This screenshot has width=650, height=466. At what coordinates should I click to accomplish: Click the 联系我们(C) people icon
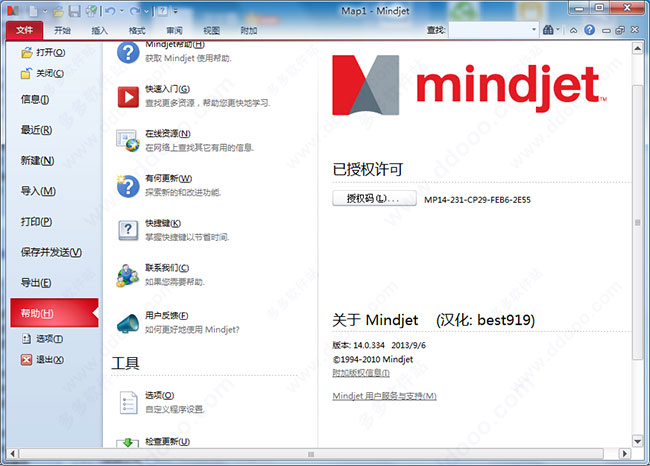pyautogui.click(x=127, y=275)
